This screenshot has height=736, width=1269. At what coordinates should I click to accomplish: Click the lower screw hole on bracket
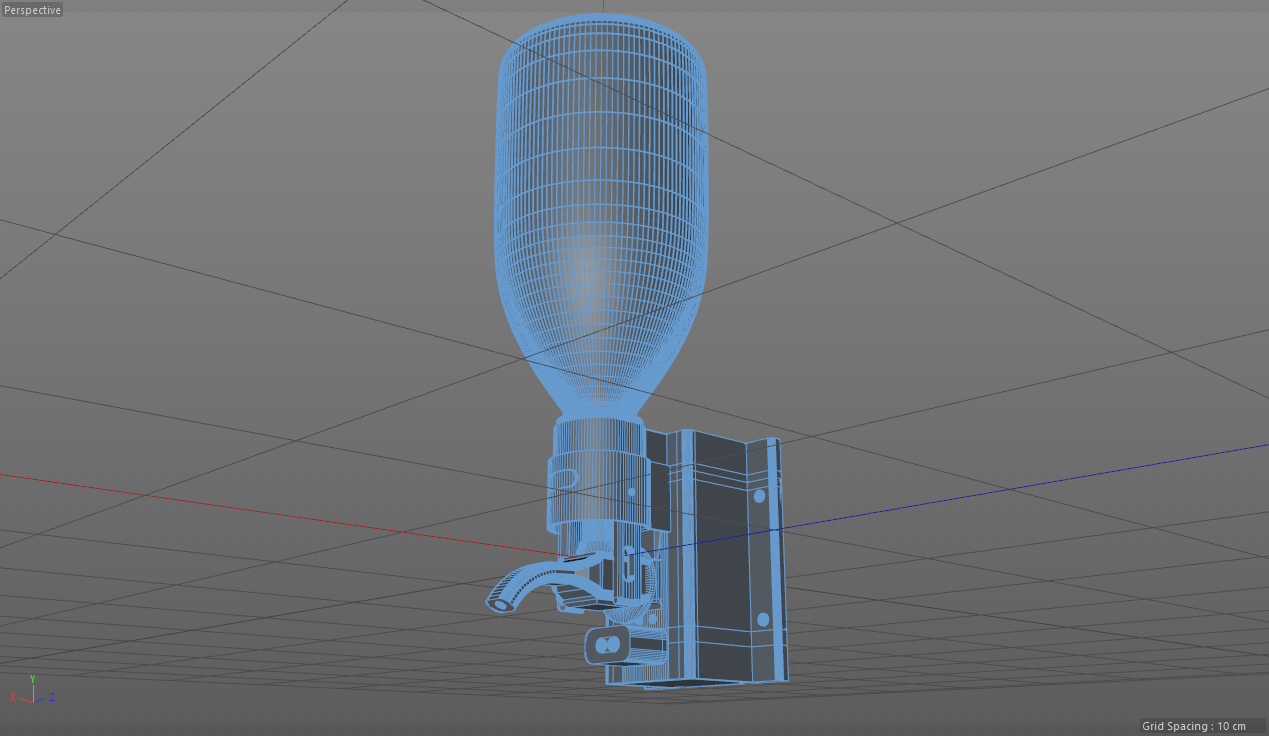(x=763, y=620)
